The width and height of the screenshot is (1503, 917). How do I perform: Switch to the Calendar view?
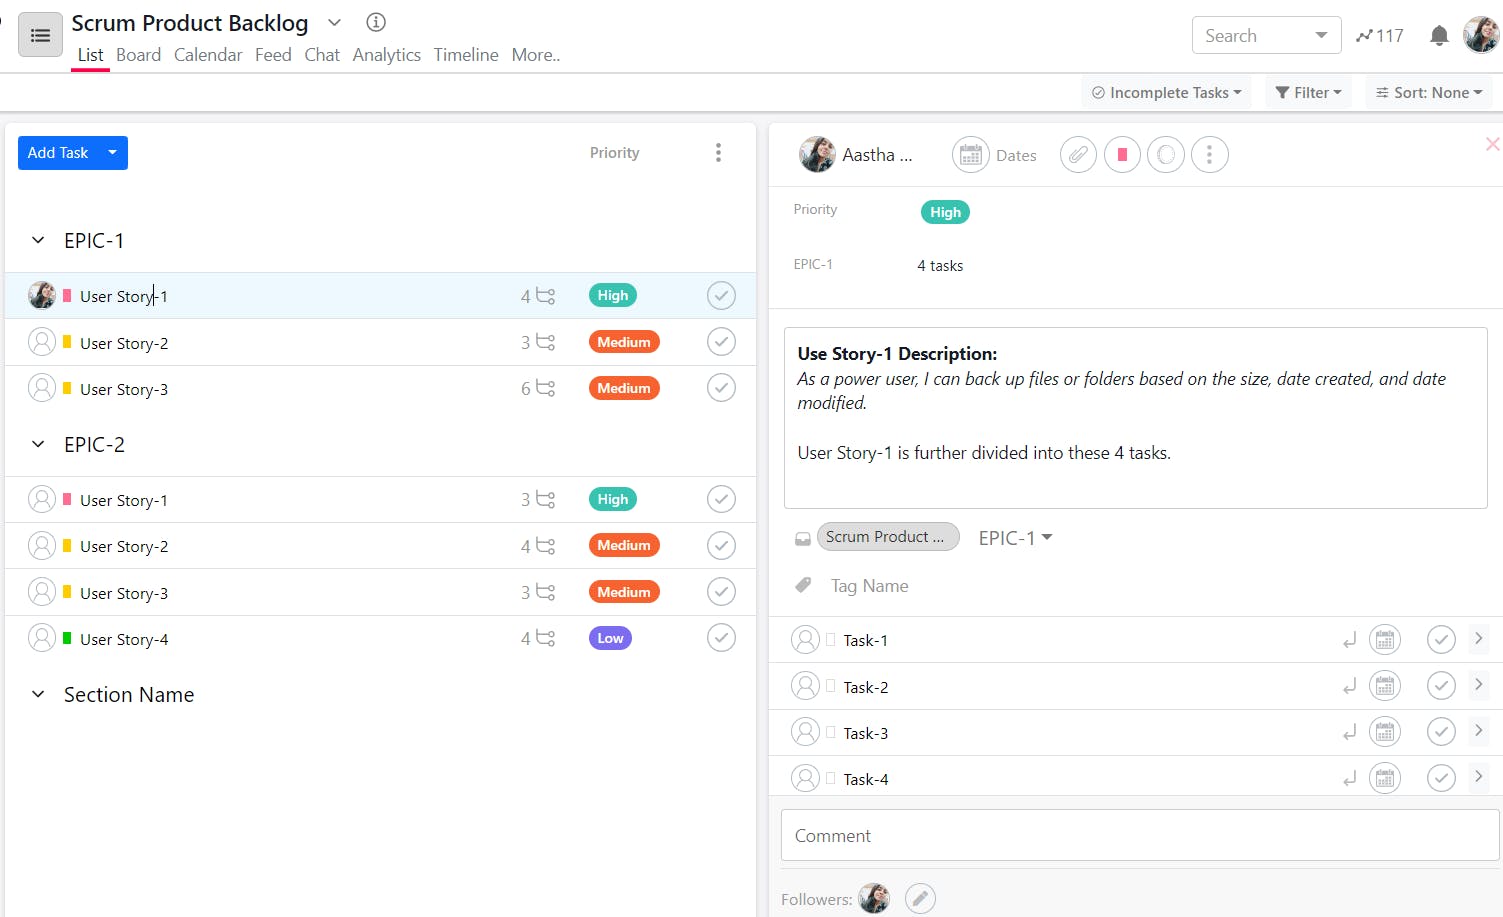pyautogui.click(x=208, y=55)
